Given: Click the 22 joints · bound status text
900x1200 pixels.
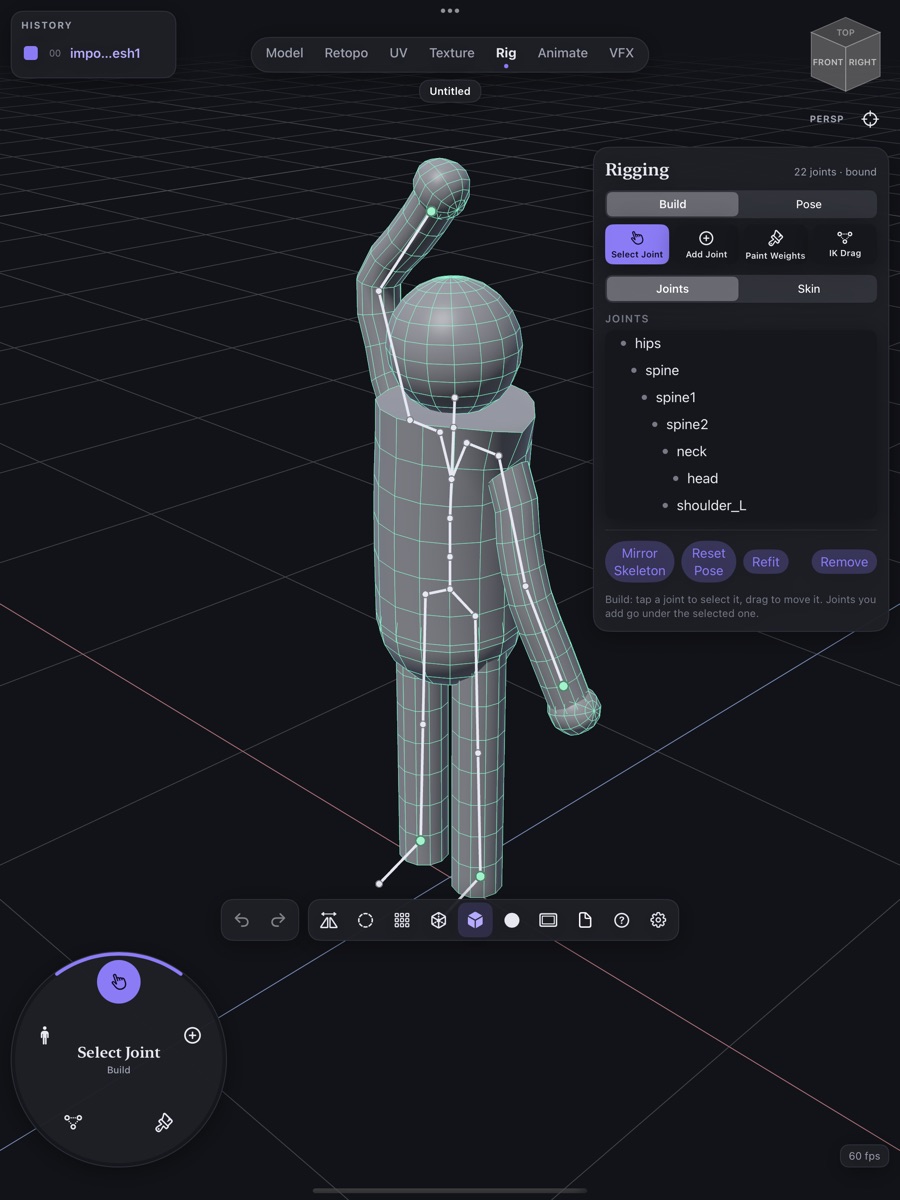Looking at the screenshot, I should click(835, 172).
